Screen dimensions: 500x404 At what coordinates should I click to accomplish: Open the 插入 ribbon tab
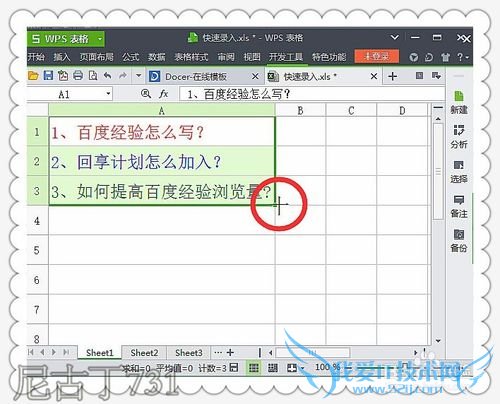[62, 57]
